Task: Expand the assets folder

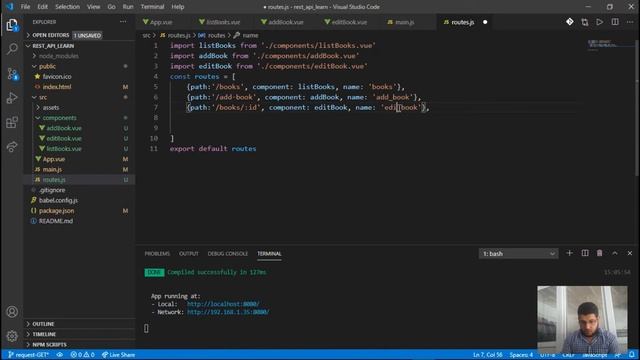Action: pos(51,107)
